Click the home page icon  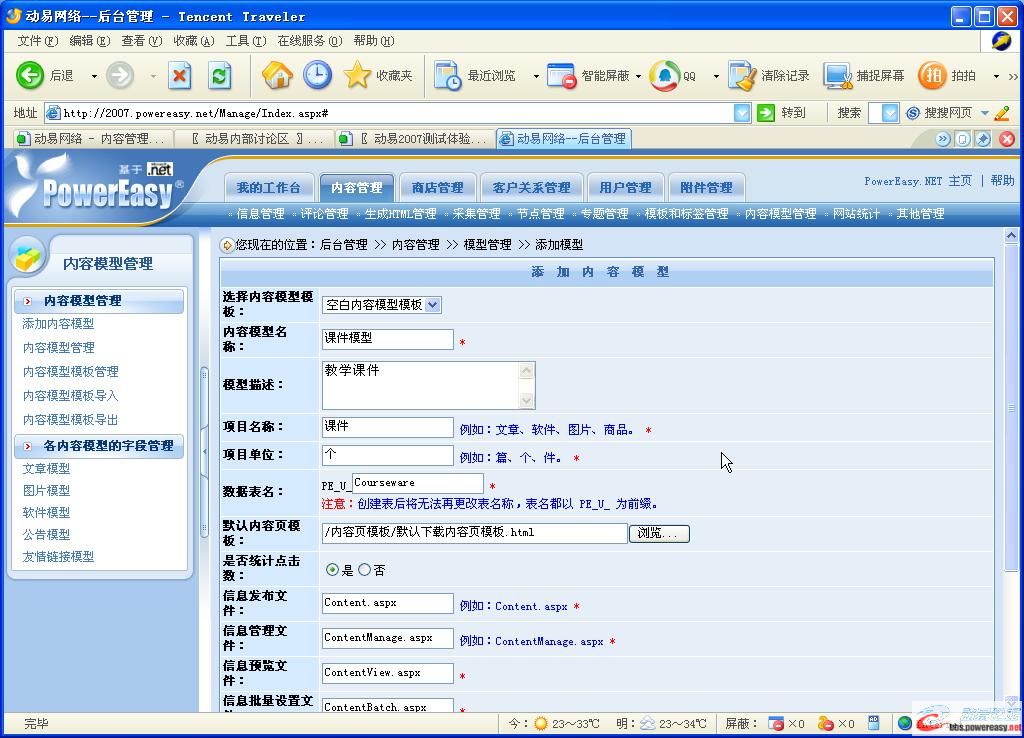(x=277, y=75)
